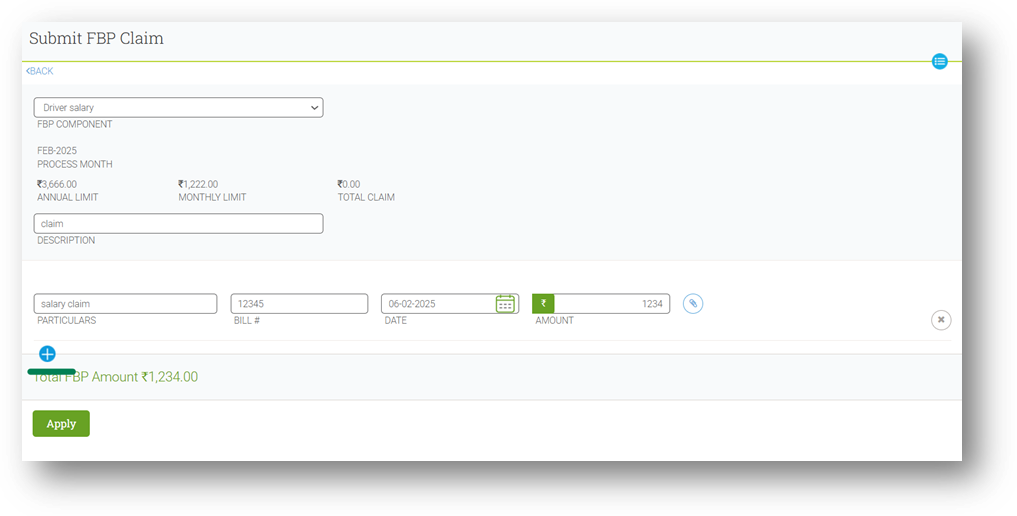The height and width of the screenshot is (516, 1017).
Task: Select the ₹0.00 total claim value
Action: pos(349,184)
